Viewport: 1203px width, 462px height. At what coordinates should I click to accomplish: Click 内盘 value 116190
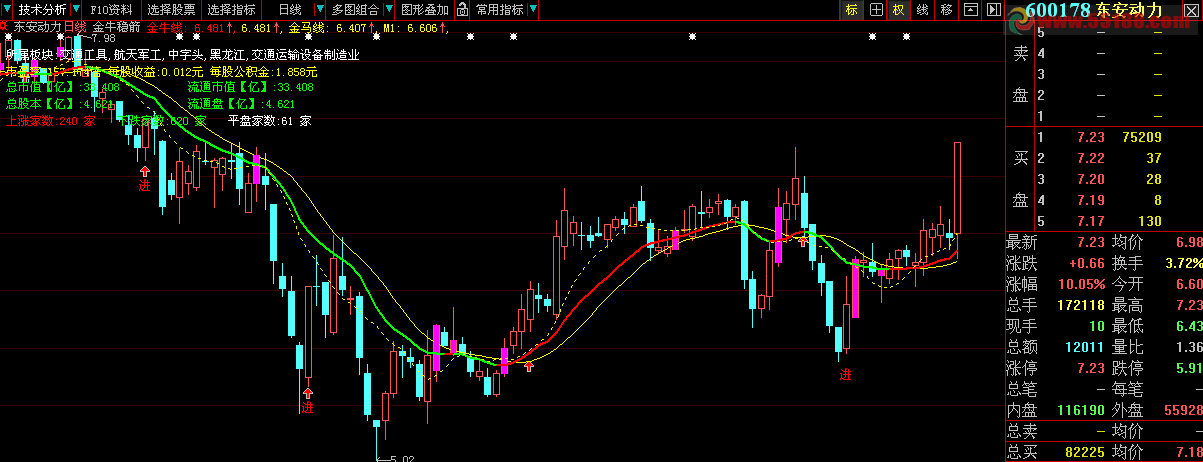[1080, 410]
